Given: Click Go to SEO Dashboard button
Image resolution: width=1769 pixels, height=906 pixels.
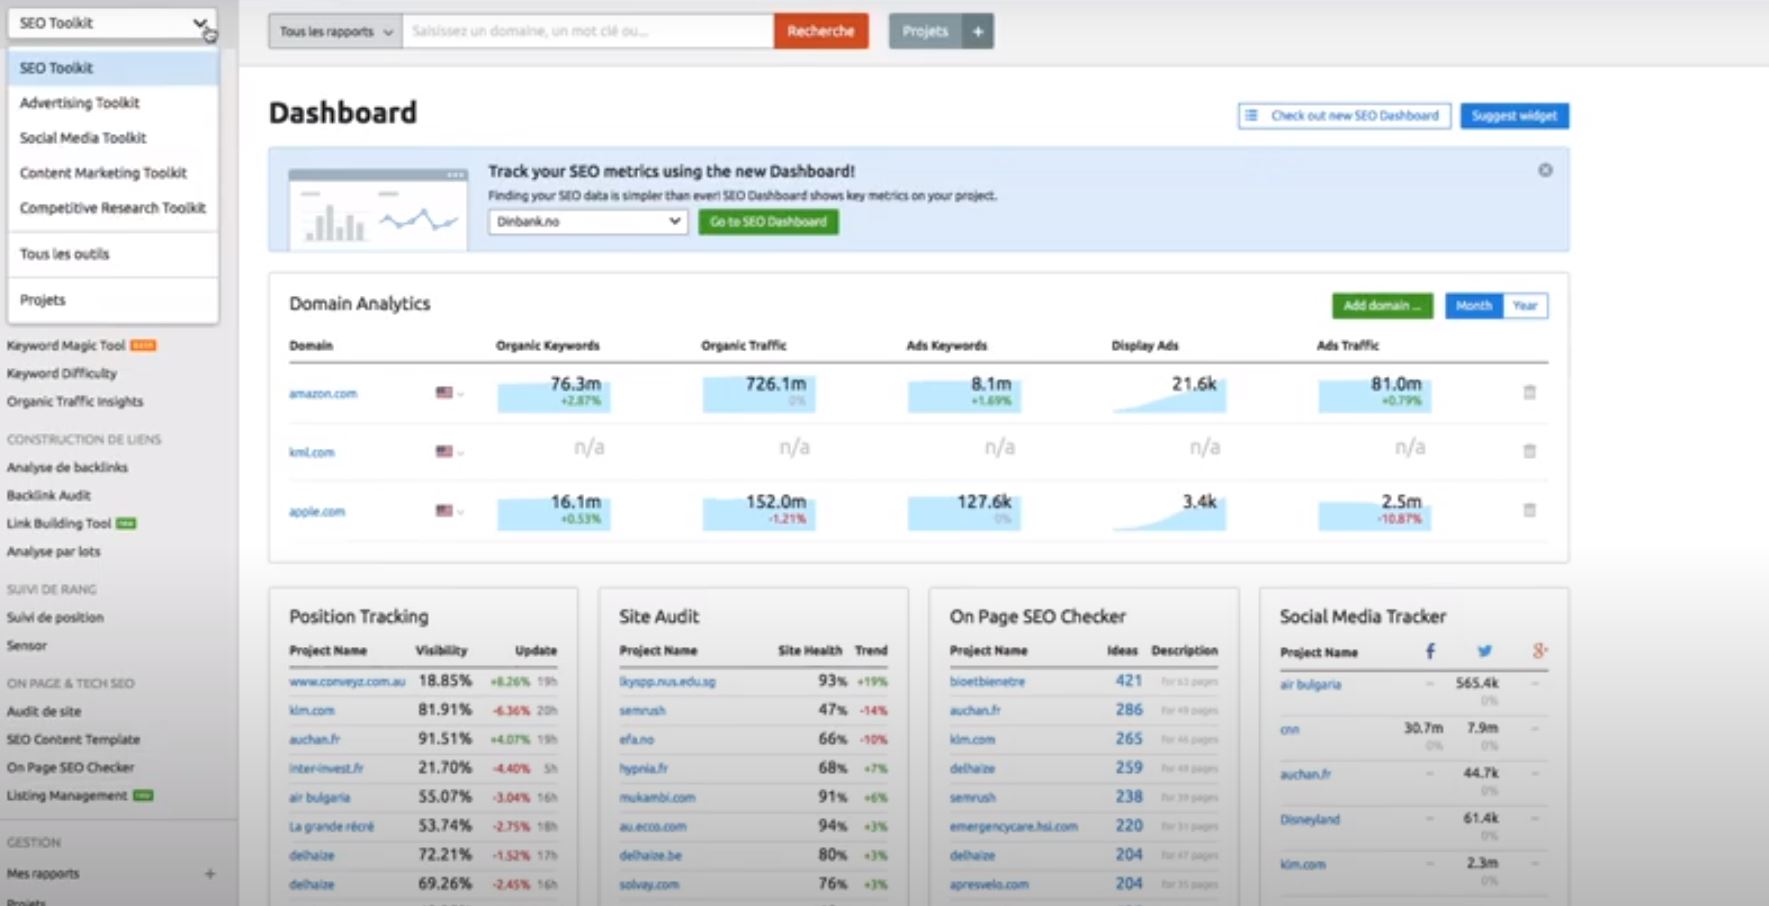Looking at the screenshot, I should (768, 222).
